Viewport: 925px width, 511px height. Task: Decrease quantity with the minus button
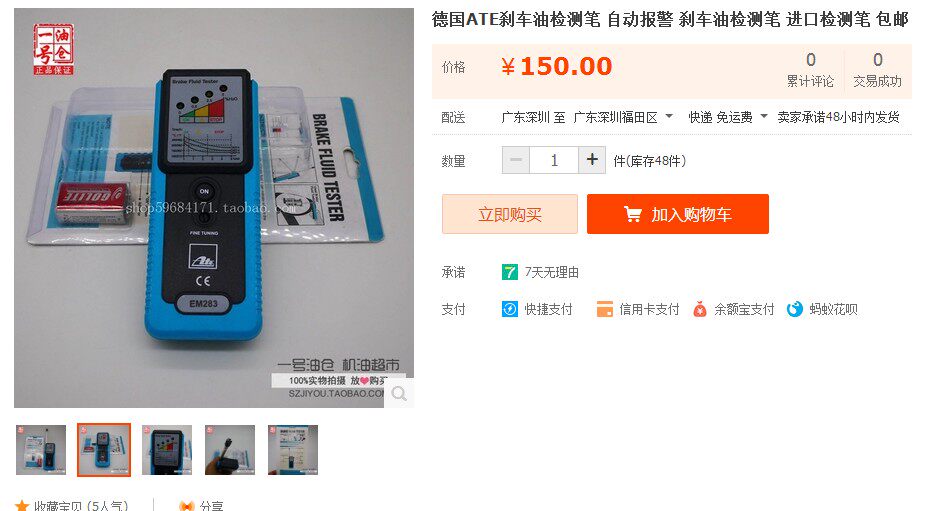[516, 160]
